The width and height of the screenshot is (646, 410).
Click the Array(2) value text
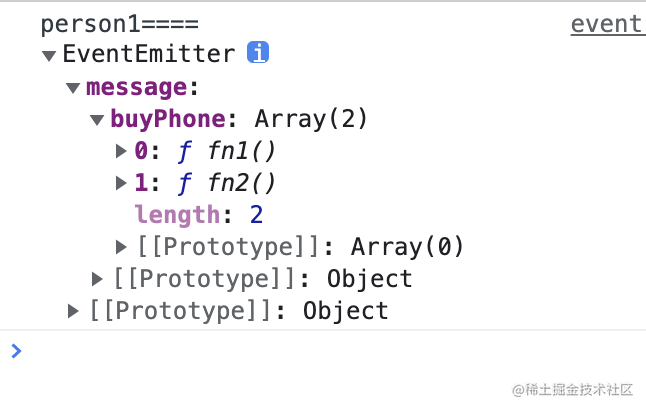pos(311,119)
